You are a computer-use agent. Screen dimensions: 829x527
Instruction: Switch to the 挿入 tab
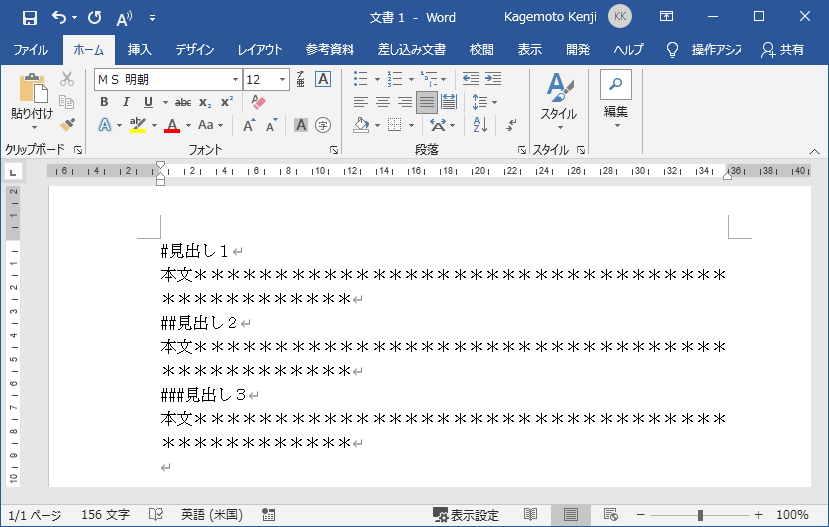click(x=140, y=50)
